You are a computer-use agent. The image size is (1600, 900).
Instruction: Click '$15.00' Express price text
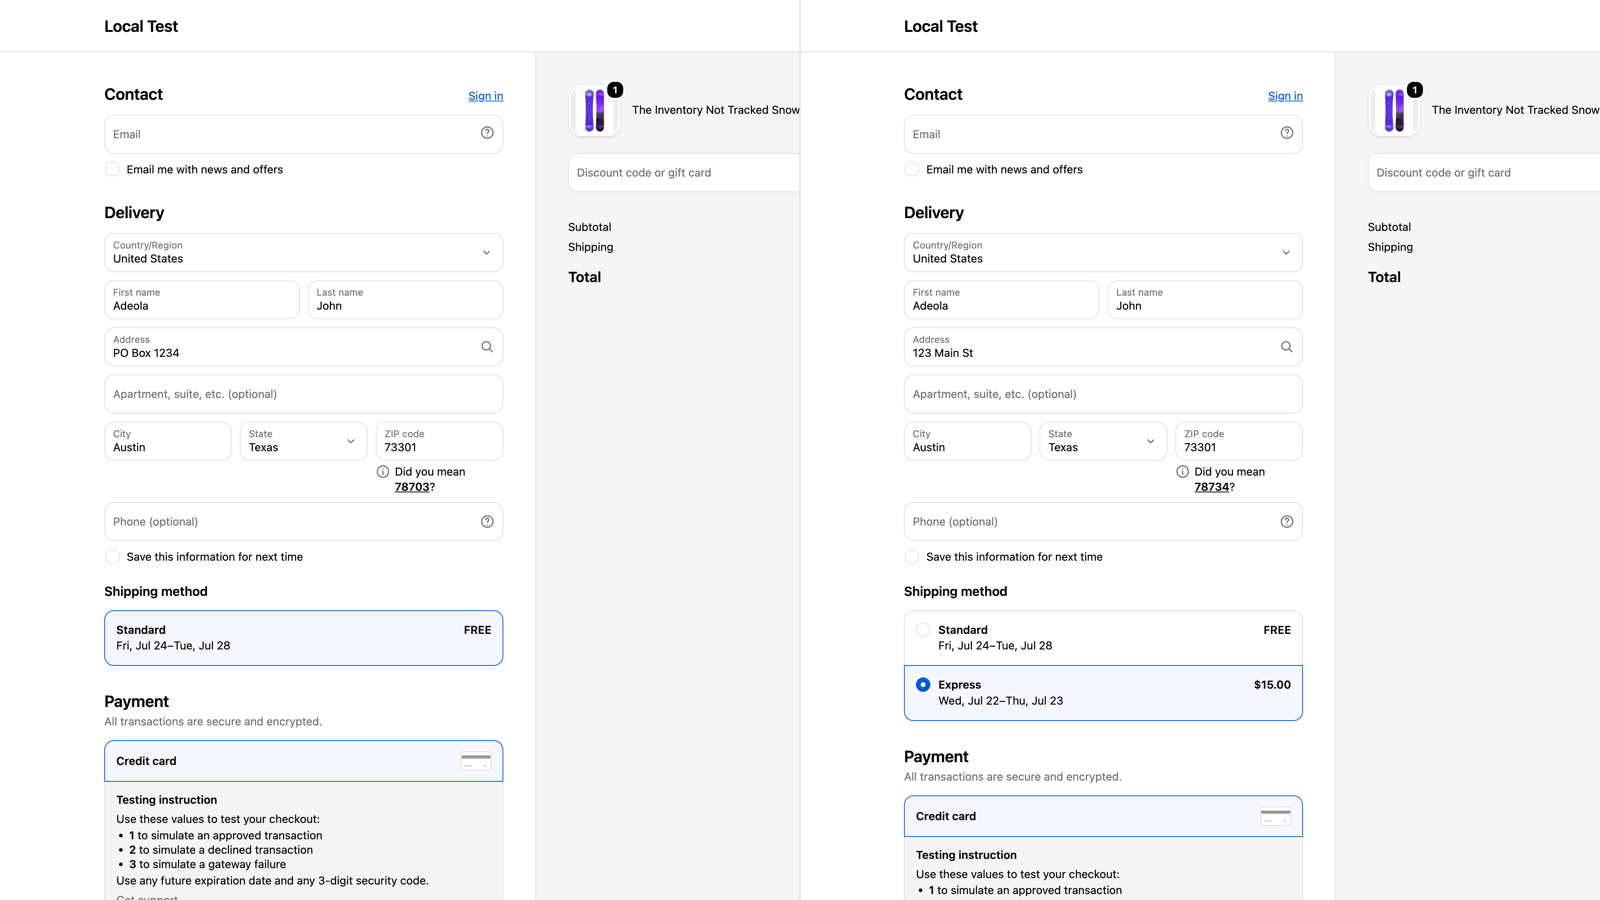[1272, 685]
